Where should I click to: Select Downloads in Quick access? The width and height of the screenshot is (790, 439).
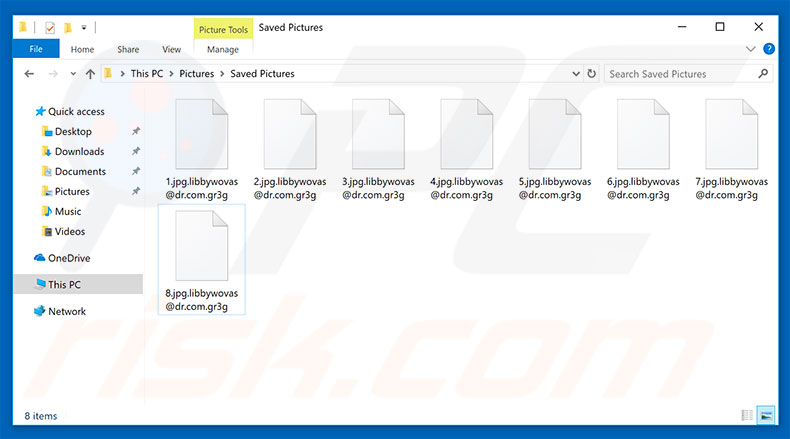tap(79, 151)
